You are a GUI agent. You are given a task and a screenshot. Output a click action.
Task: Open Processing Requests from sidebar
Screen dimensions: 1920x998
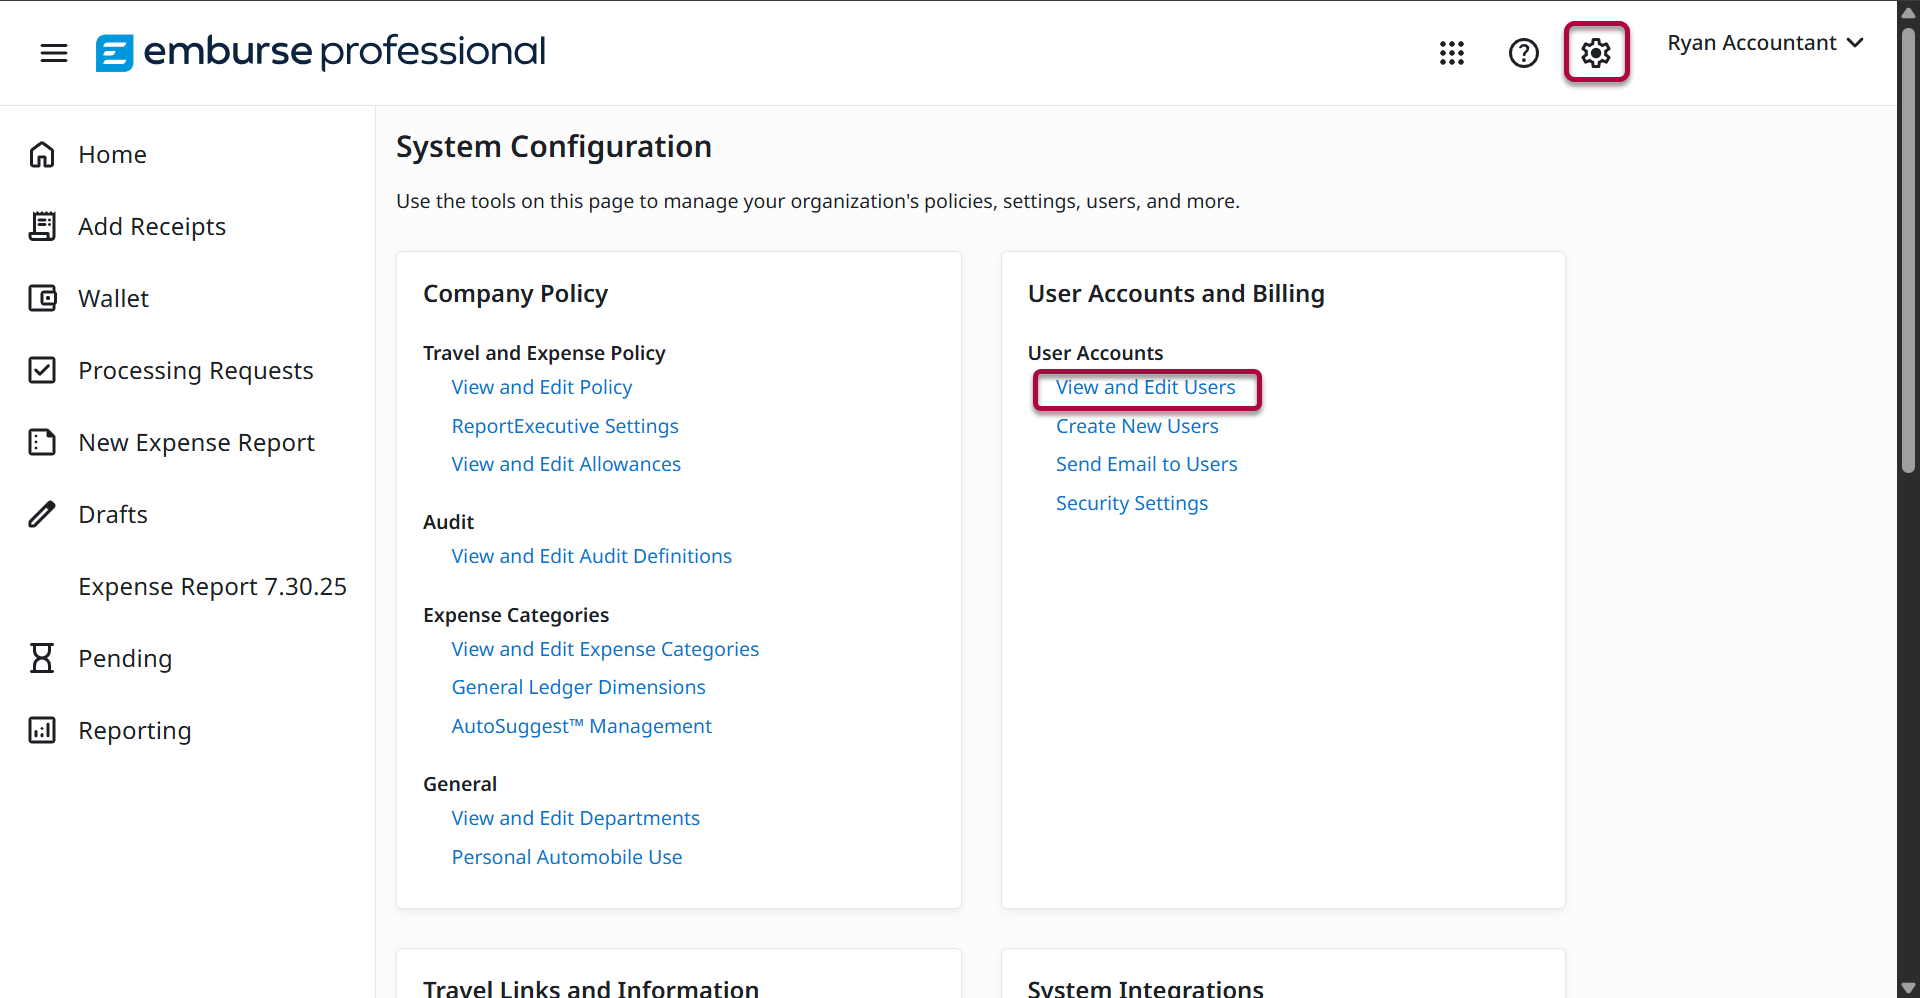[196, 371]
